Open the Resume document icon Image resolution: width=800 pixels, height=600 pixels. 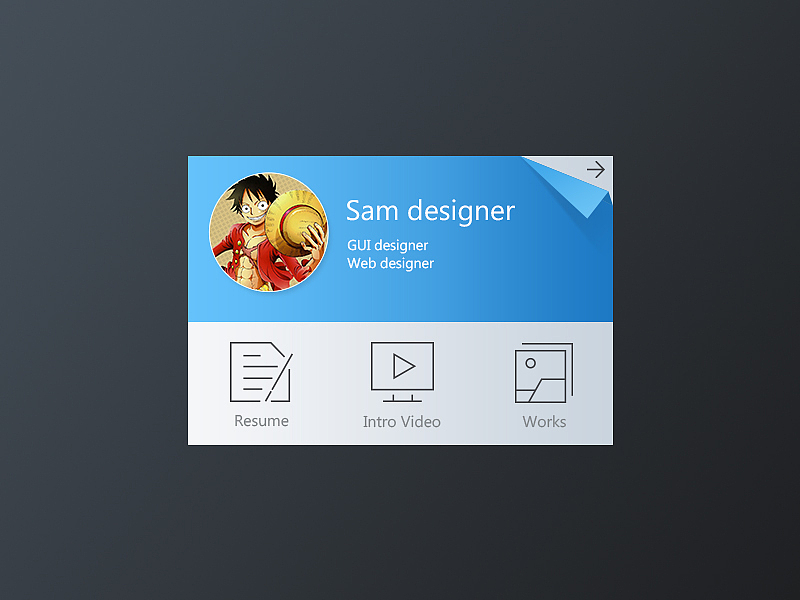(261, 372)
